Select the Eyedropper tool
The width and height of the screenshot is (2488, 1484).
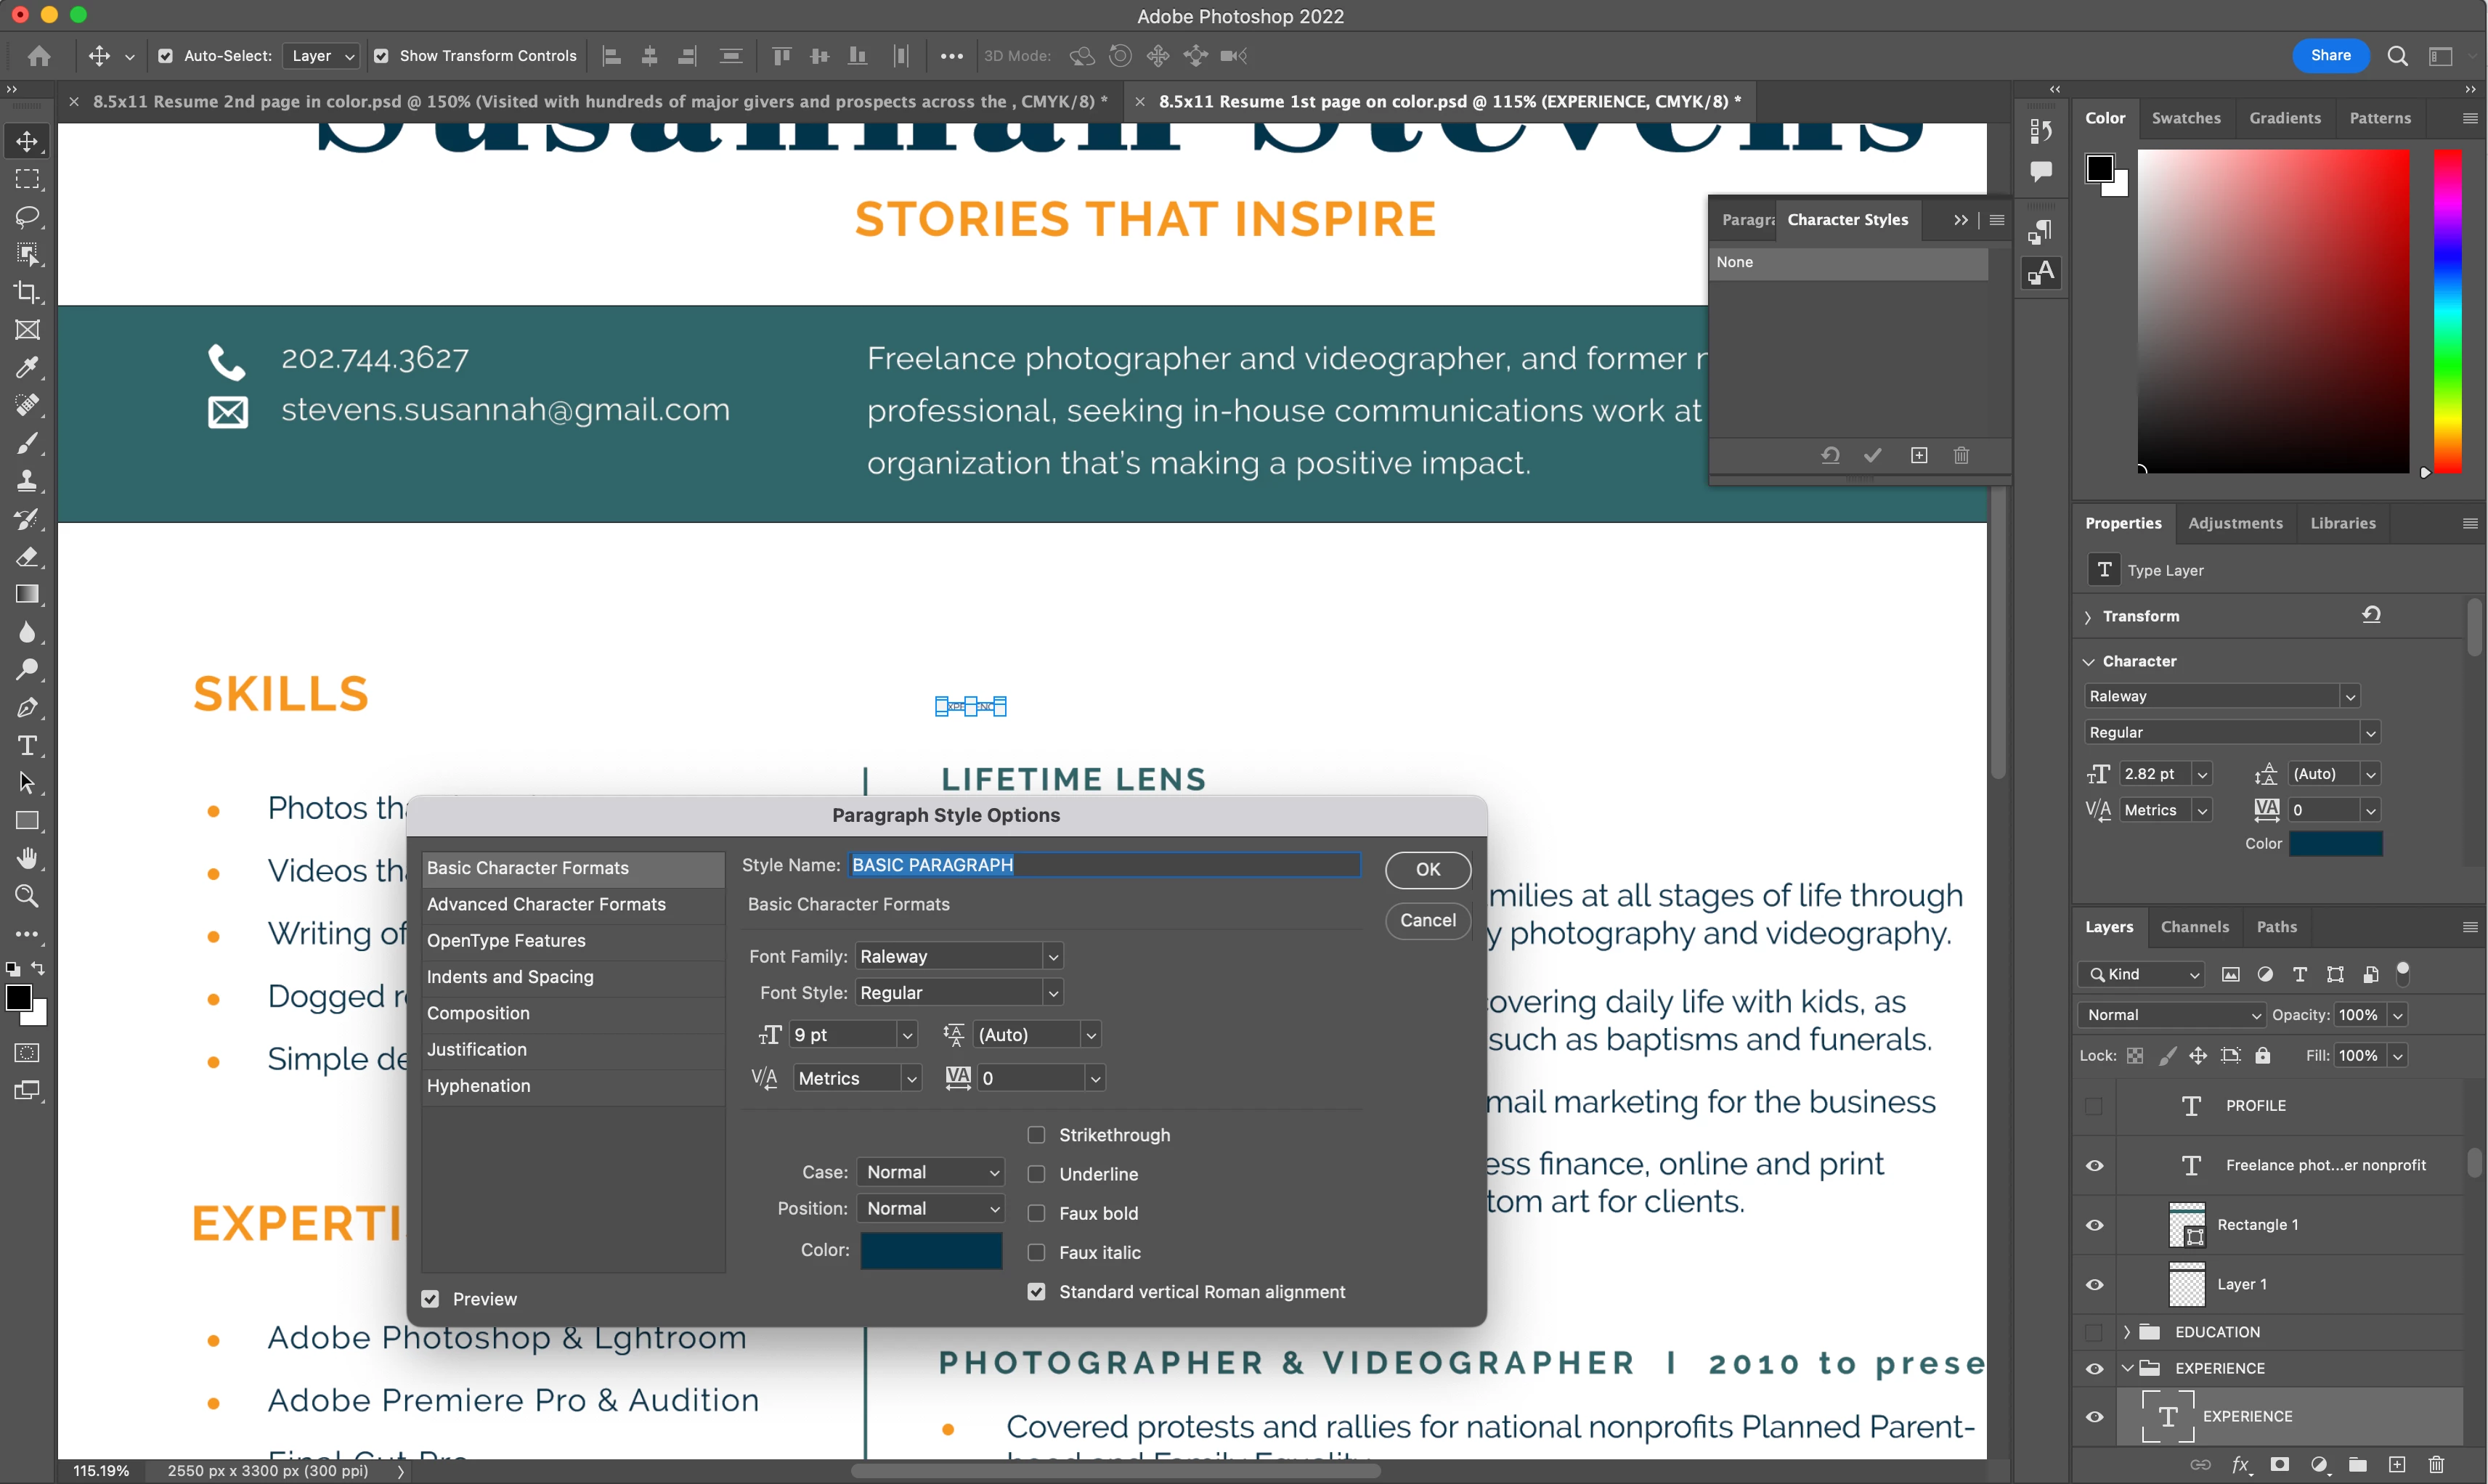click(x=27, y=368)
